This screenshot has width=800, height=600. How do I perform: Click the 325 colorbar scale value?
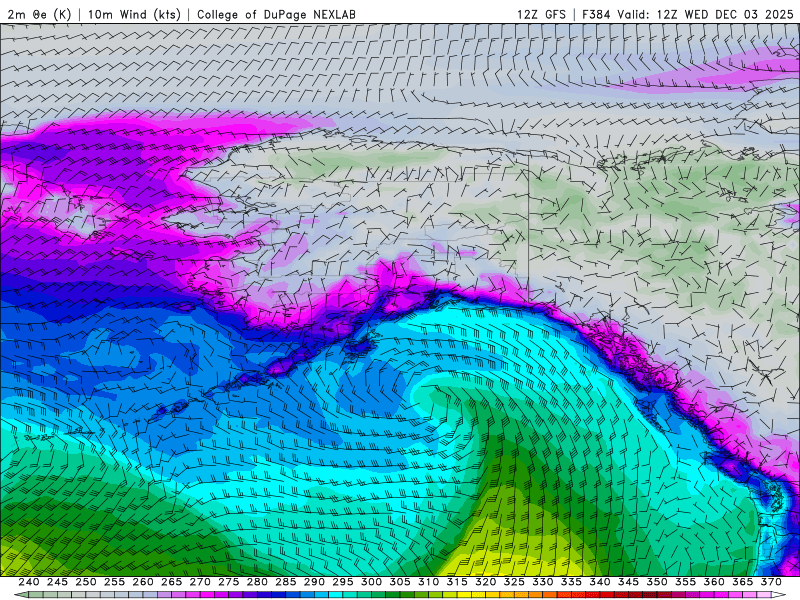click(514, 582)
